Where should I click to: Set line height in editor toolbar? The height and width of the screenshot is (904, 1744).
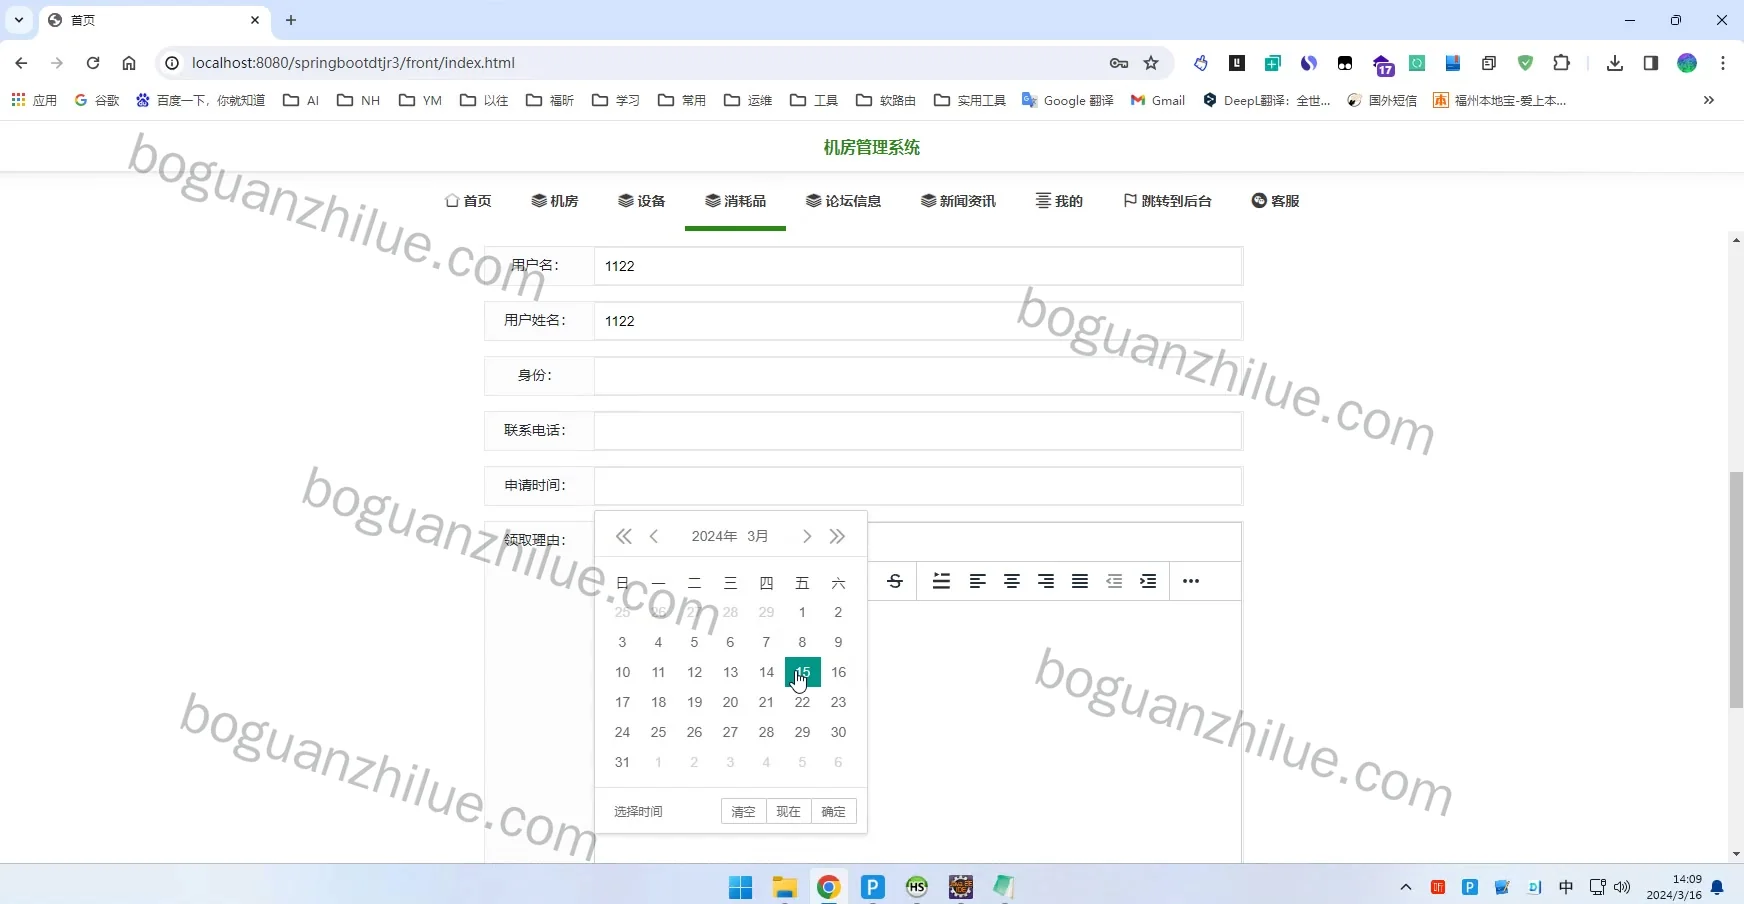coord(941,581)
